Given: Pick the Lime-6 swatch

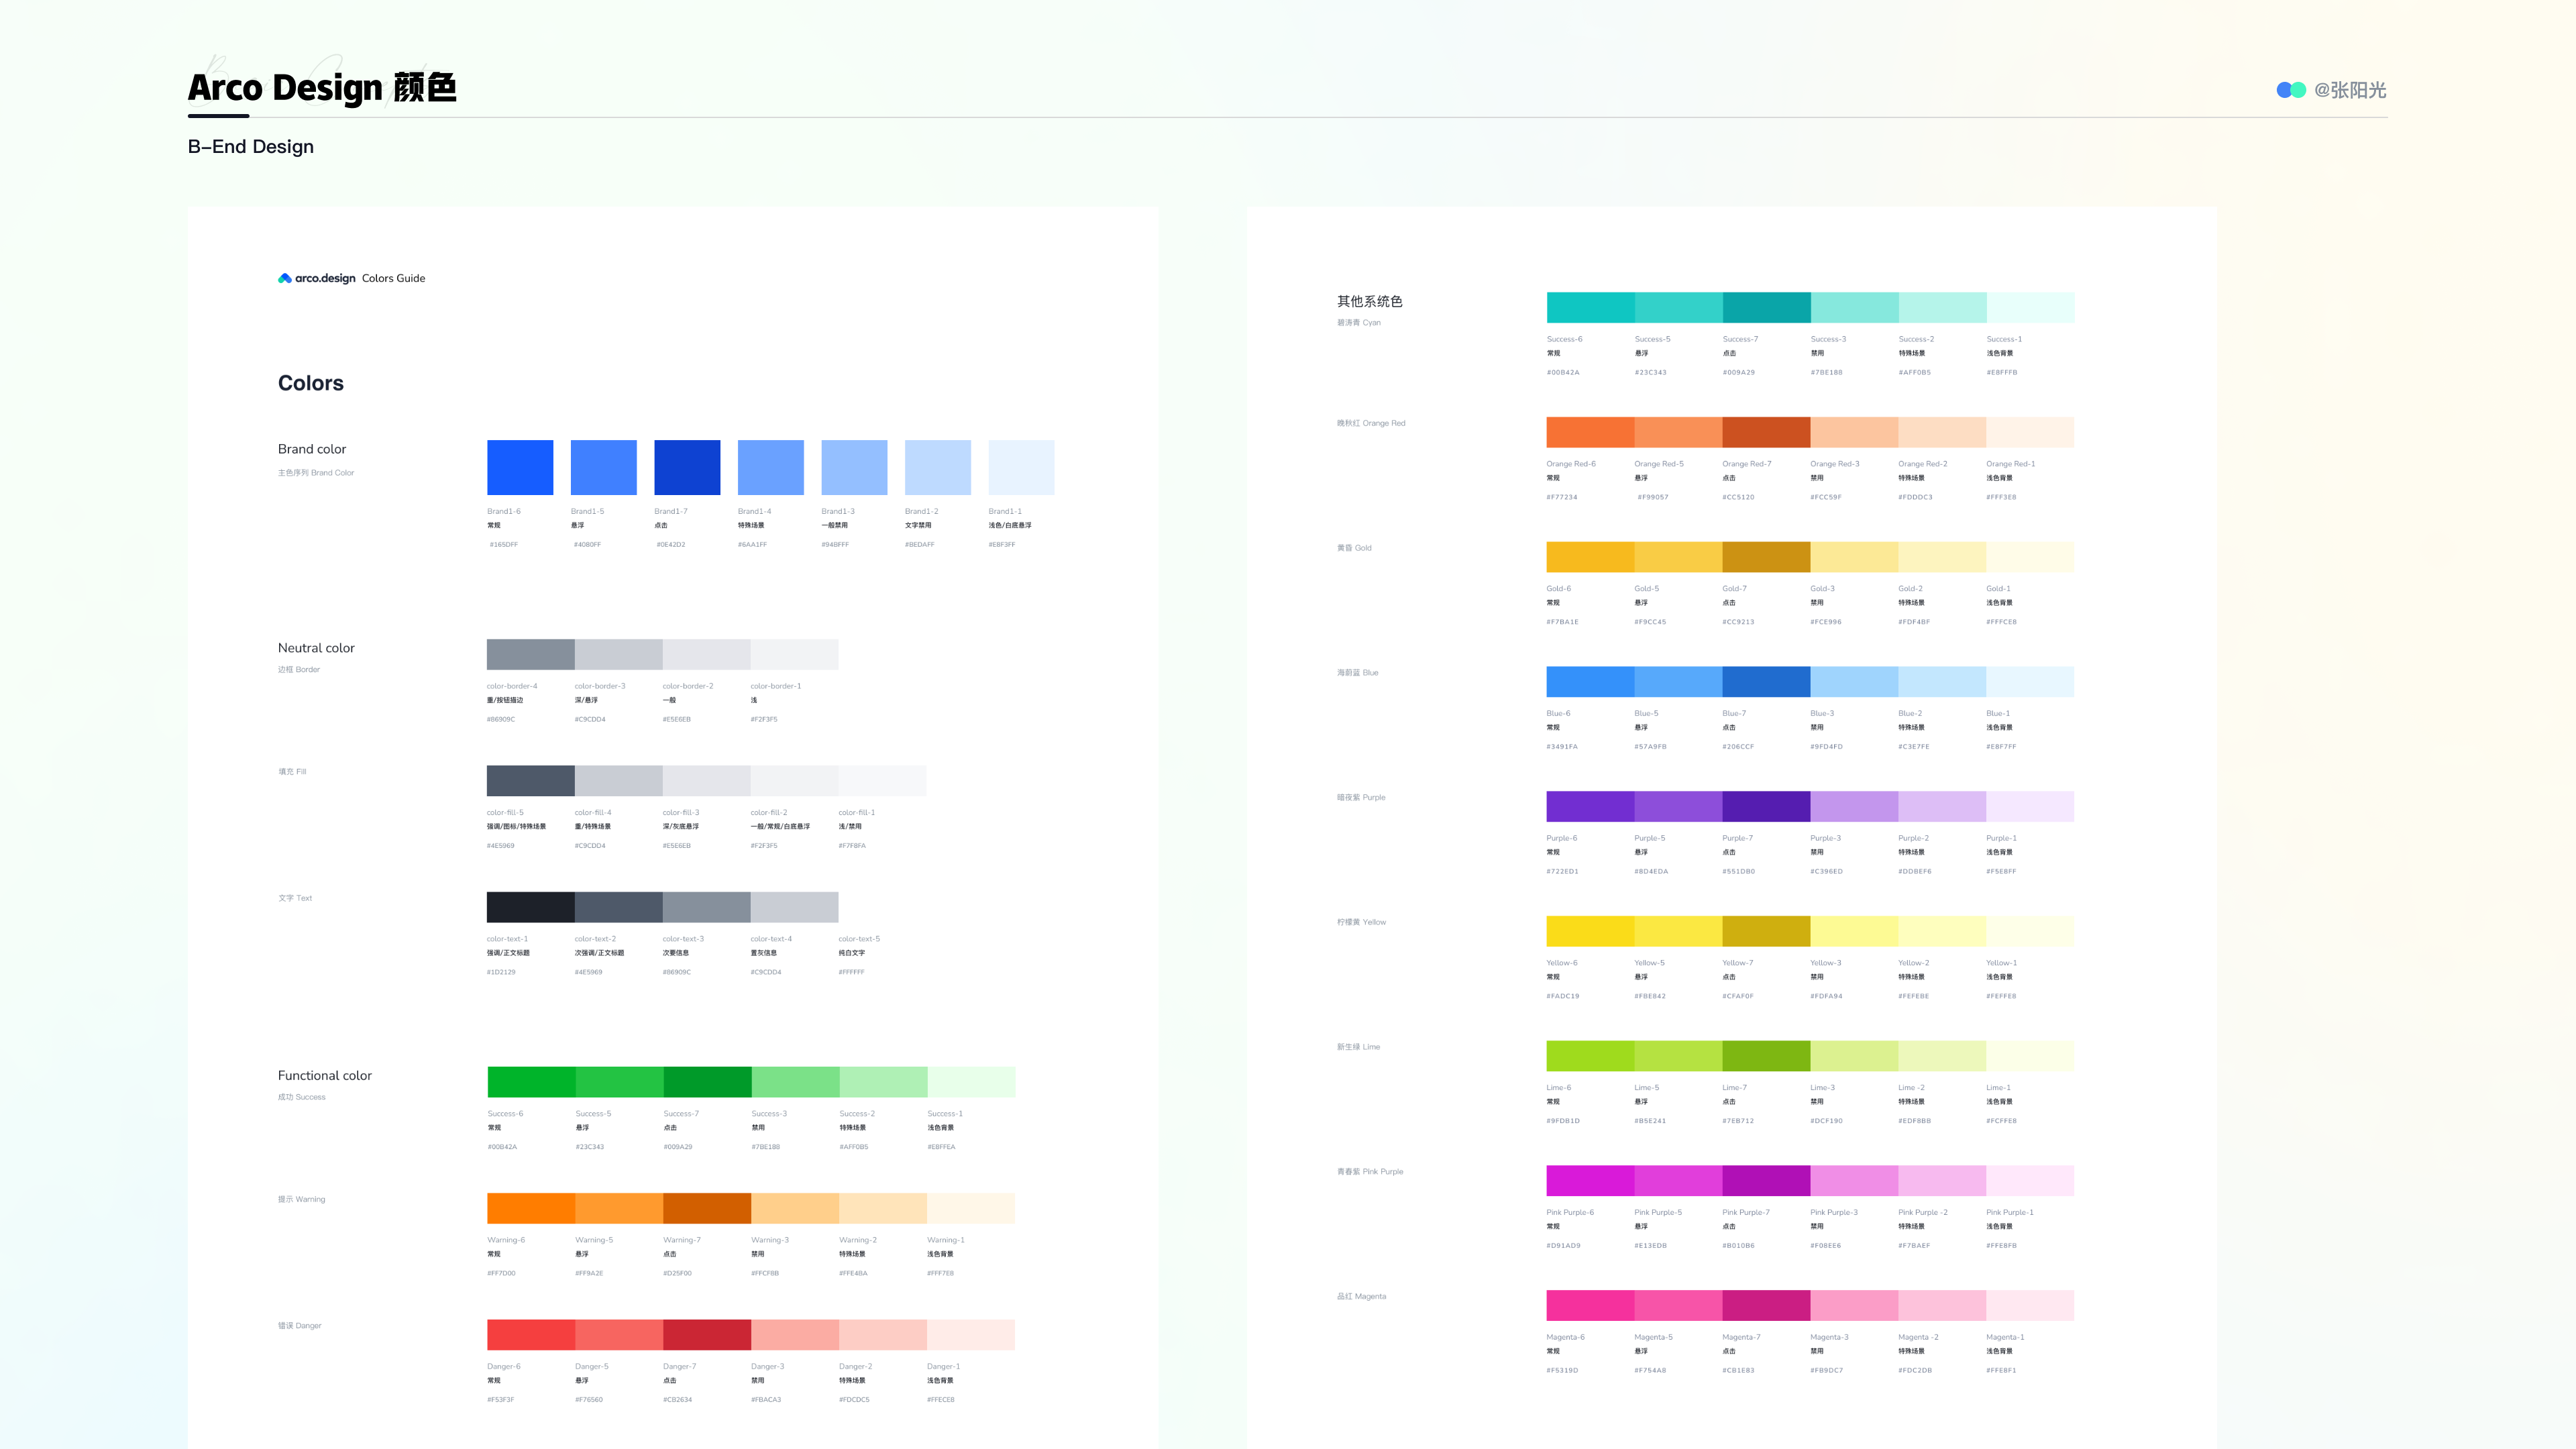Looking at the screenshot, I should [x=1590, y=1056].
